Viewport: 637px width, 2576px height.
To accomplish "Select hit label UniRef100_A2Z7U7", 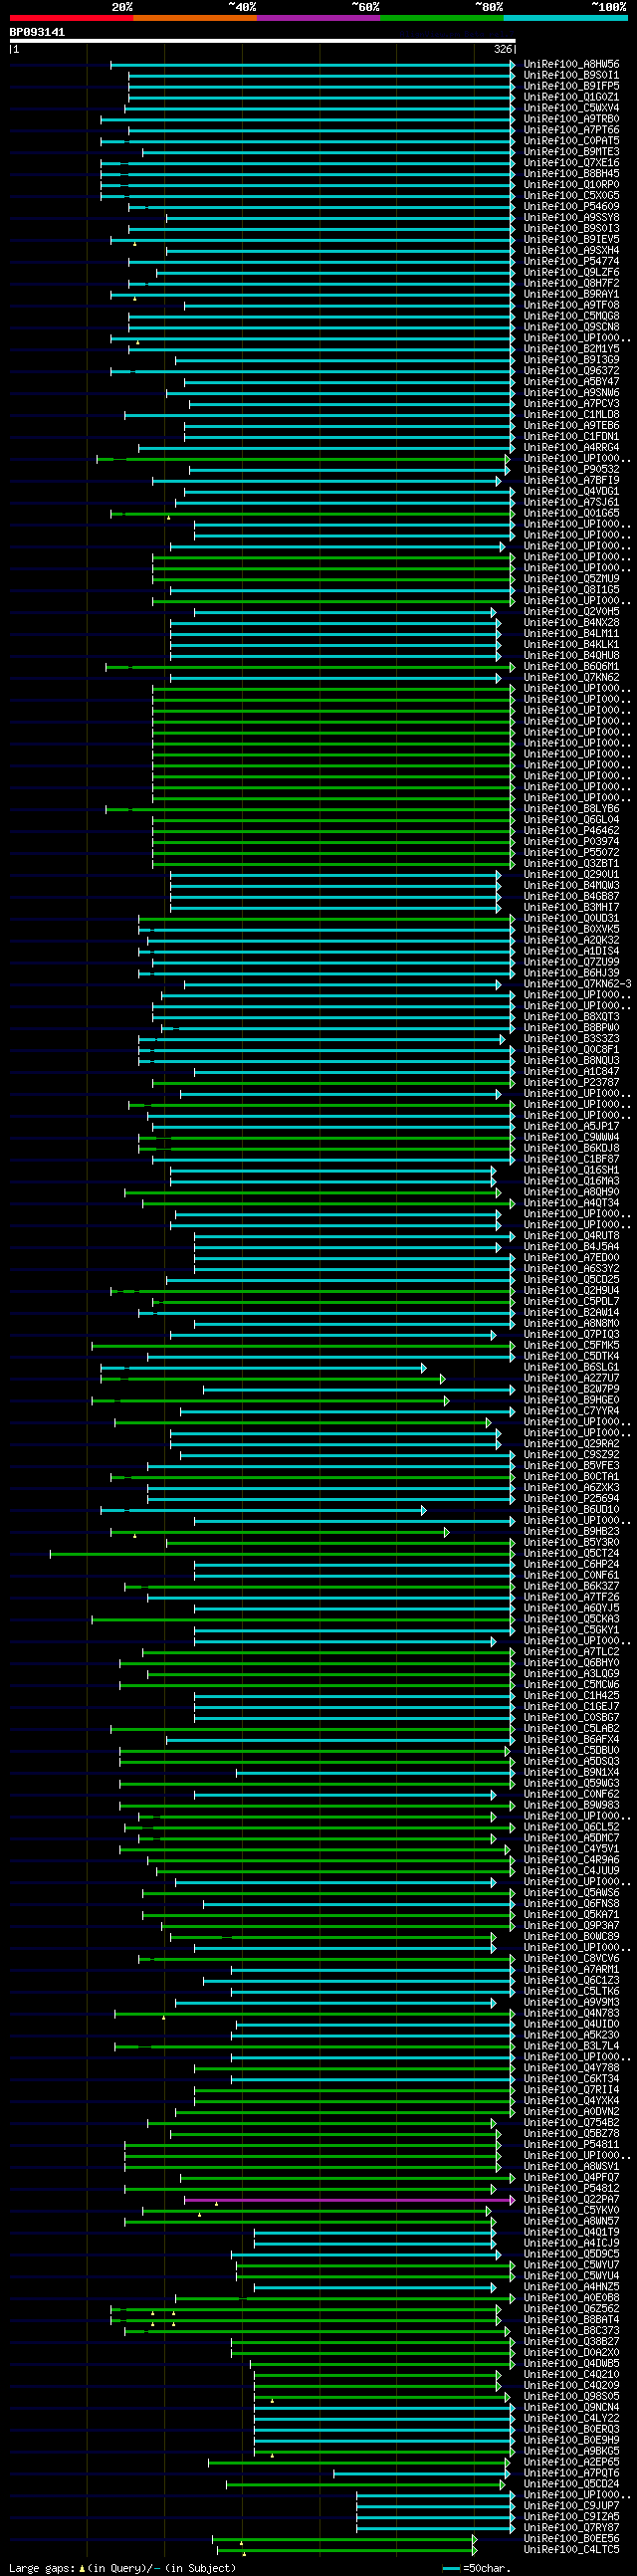I will coord(571,1379).
